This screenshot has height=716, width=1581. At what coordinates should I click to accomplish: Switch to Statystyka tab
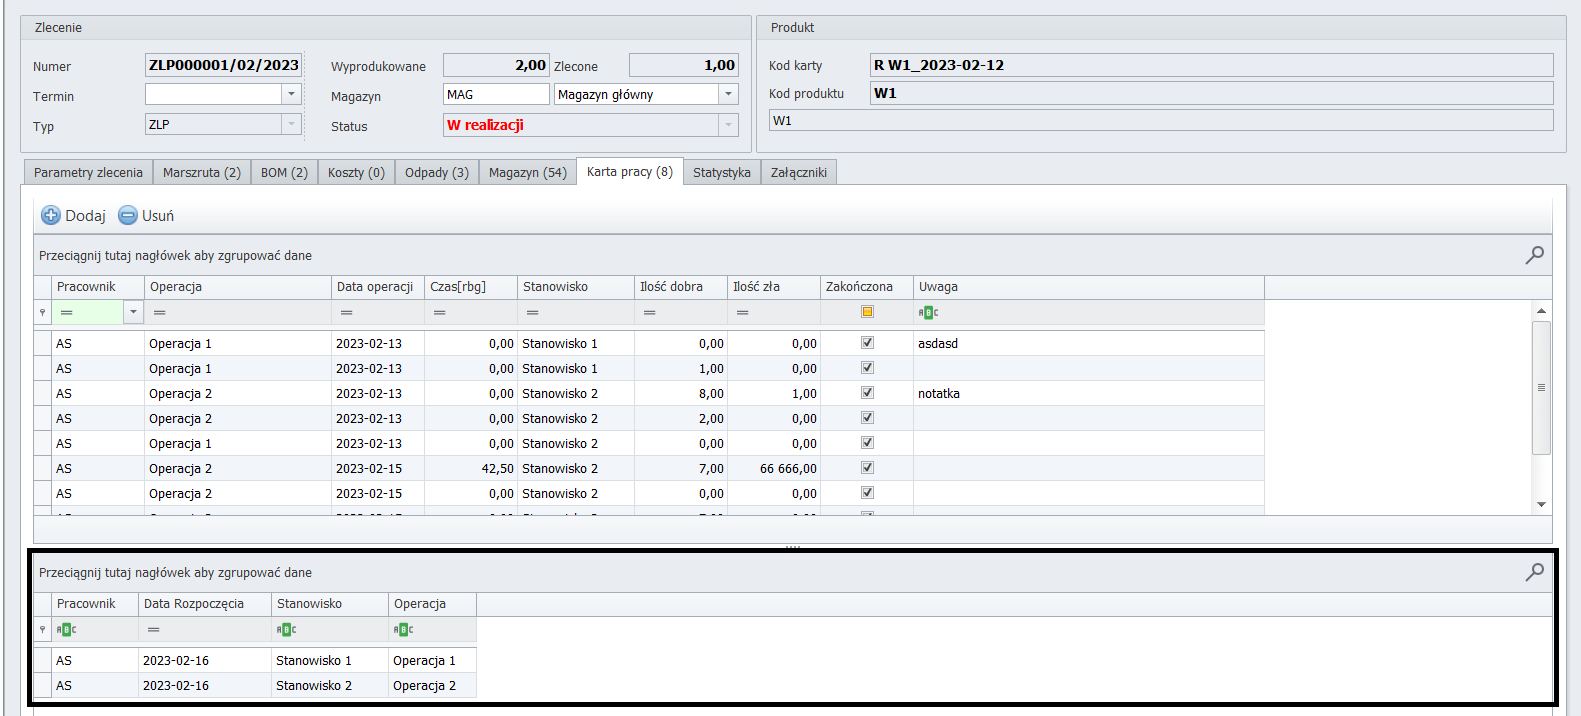(722, 172)
